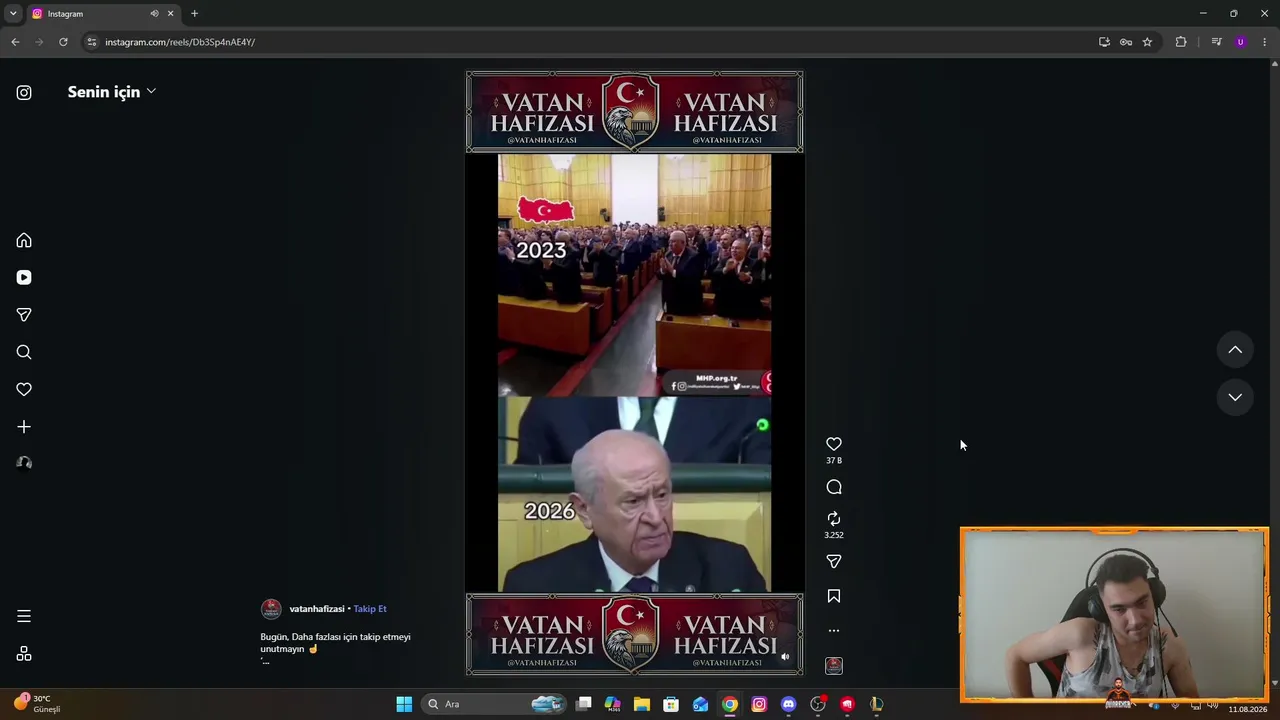The image size is (1280, 720).
Task: Open League of Legends from taskbar
Action: (x=876, y=704)
